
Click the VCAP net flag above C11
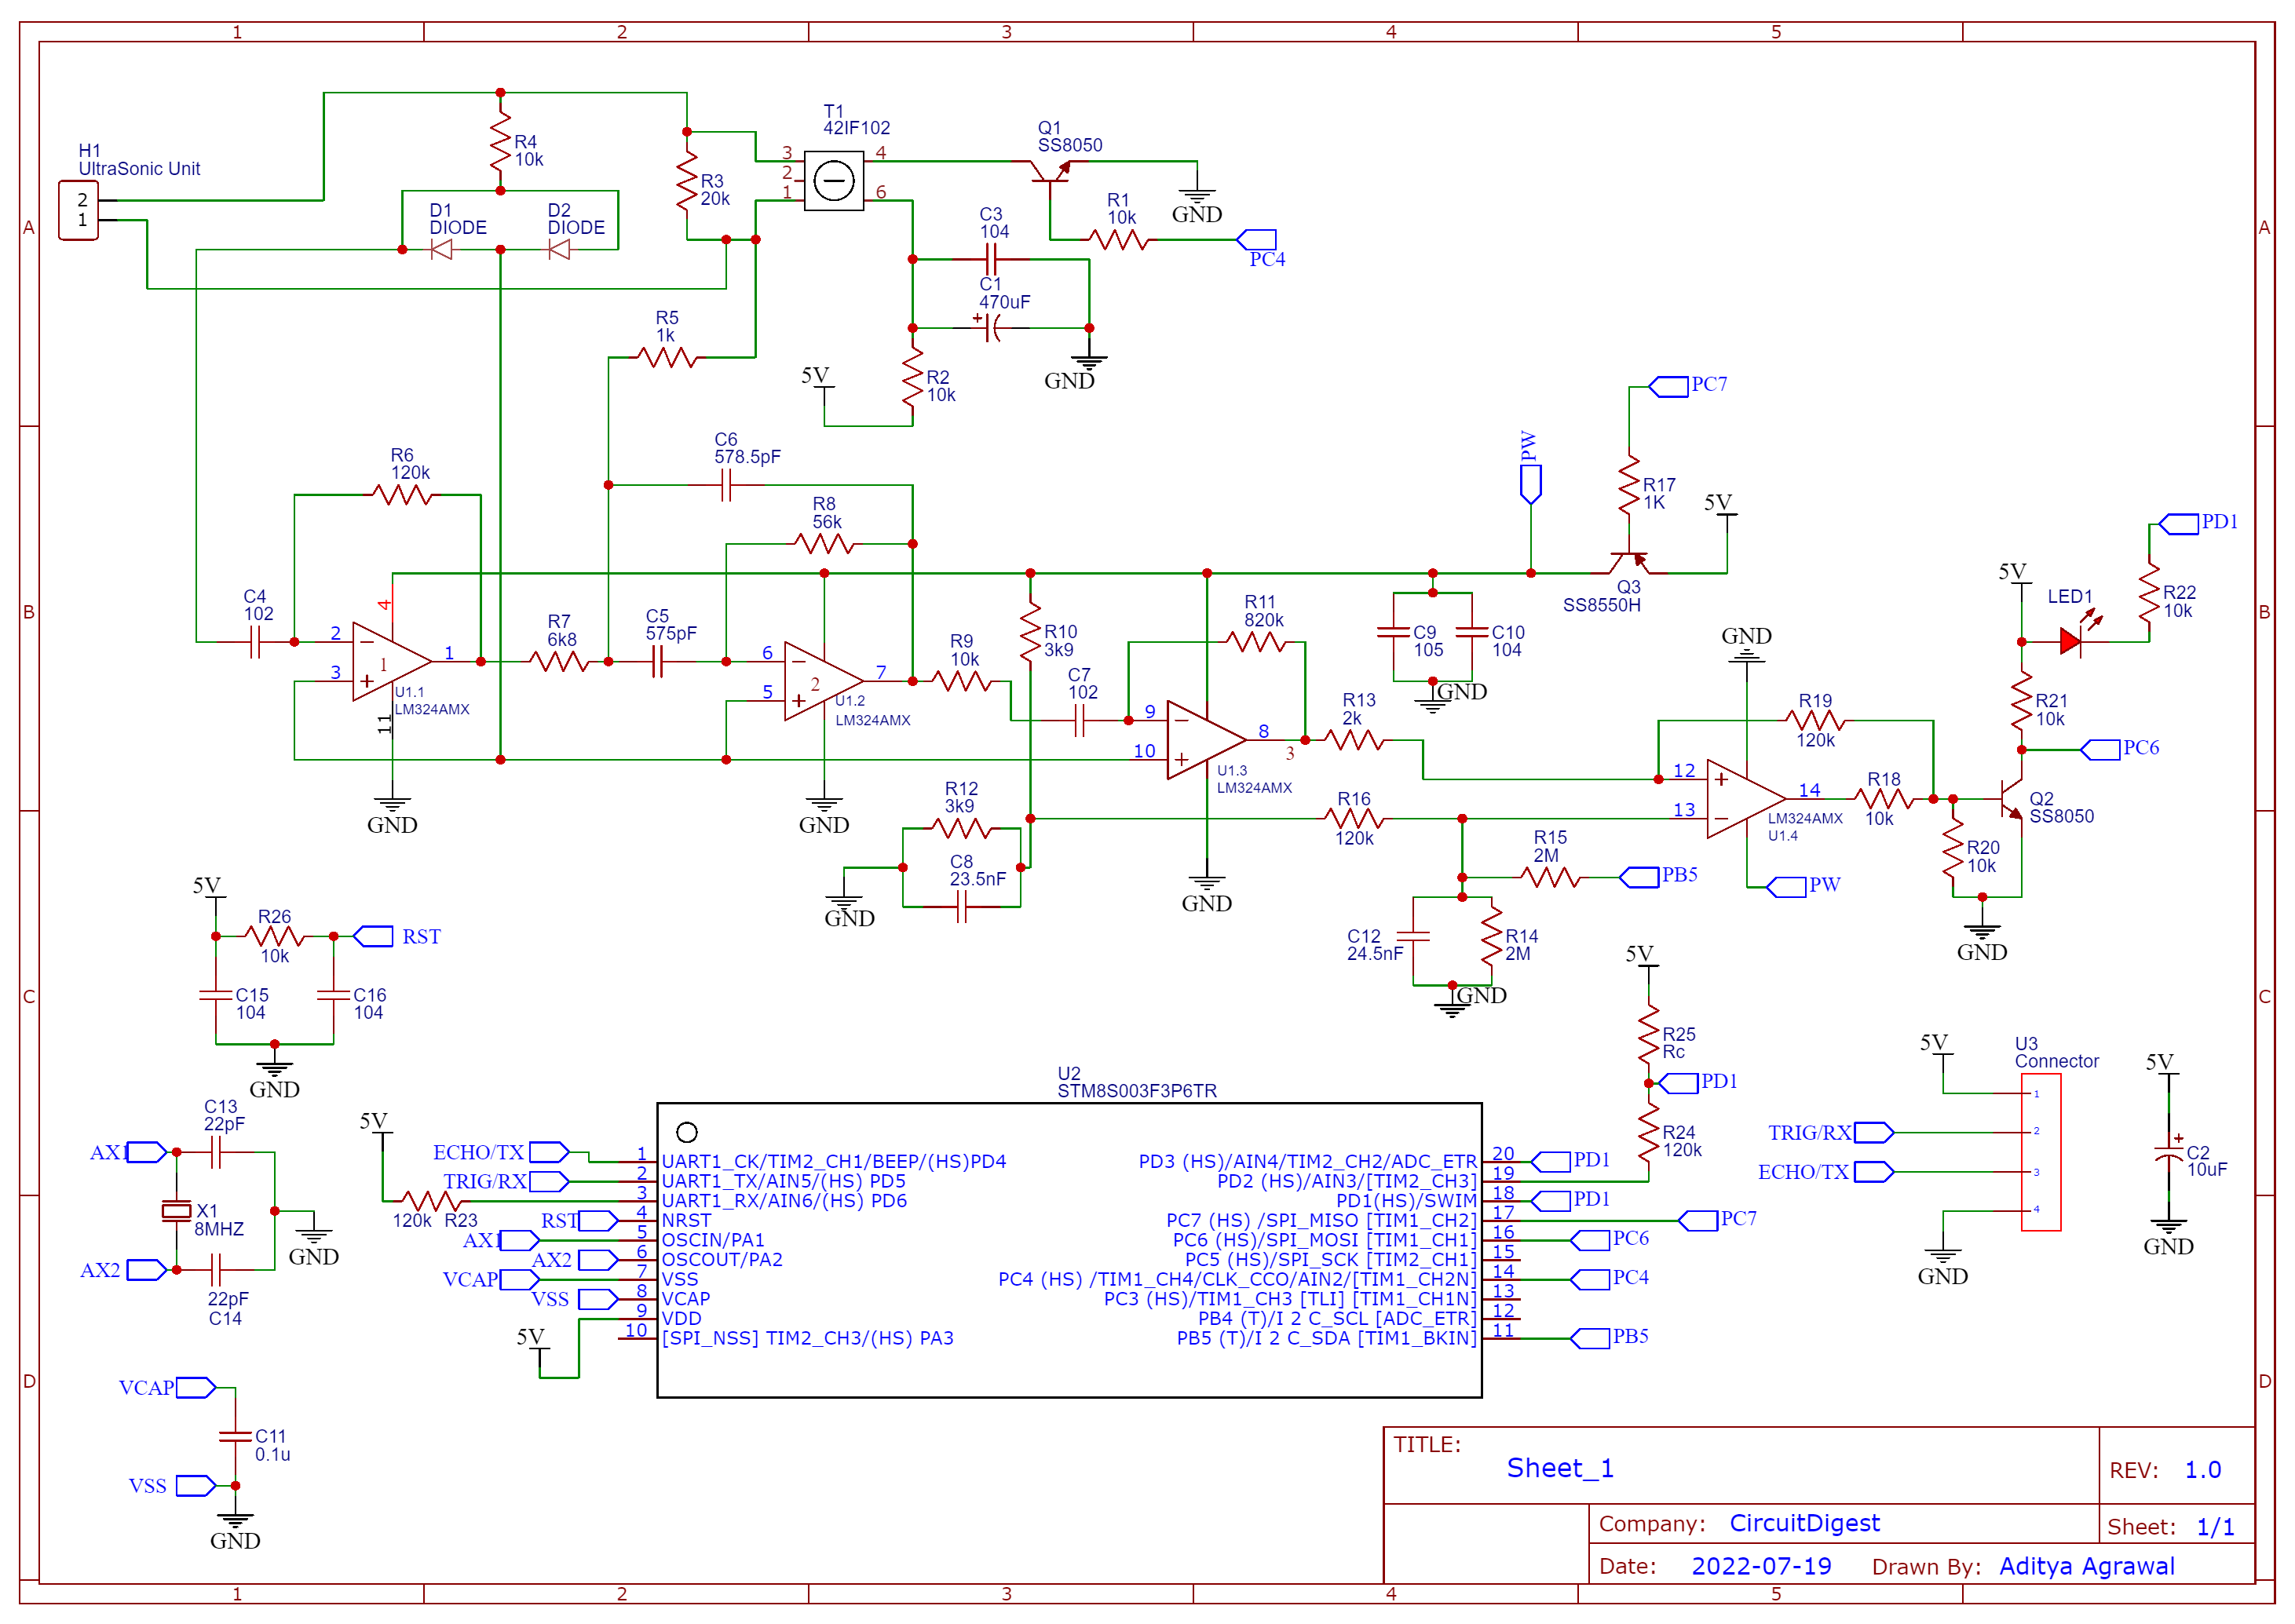(196, 1388)
